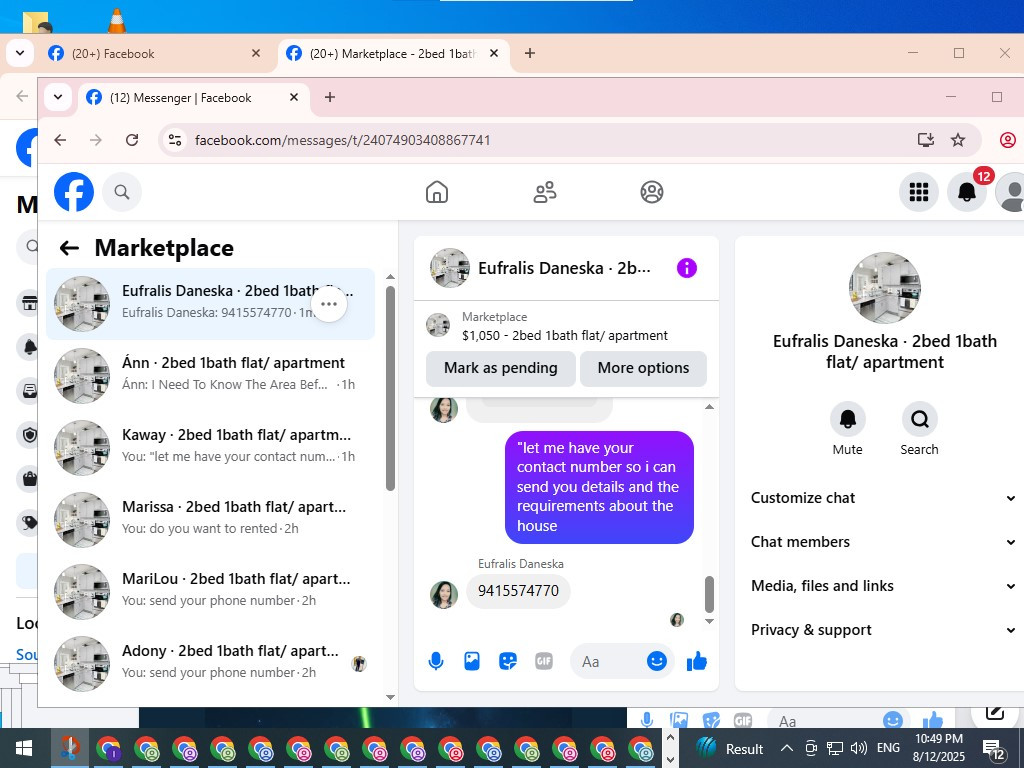This screenshot has height=768, width=1024.
Task: Go to Home via house icon
Action: tap(437, 192)
